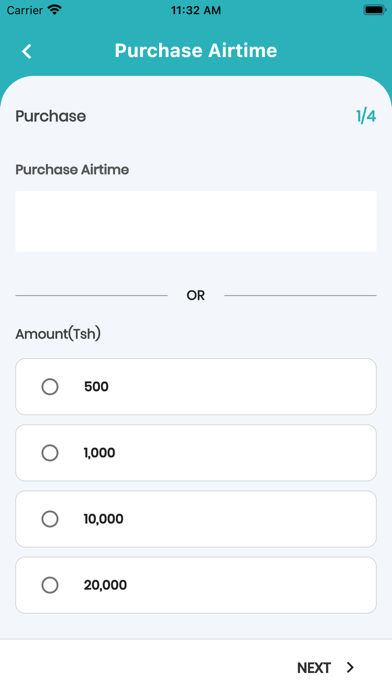Tap the 11:32 AM clock

click(196, 10)
